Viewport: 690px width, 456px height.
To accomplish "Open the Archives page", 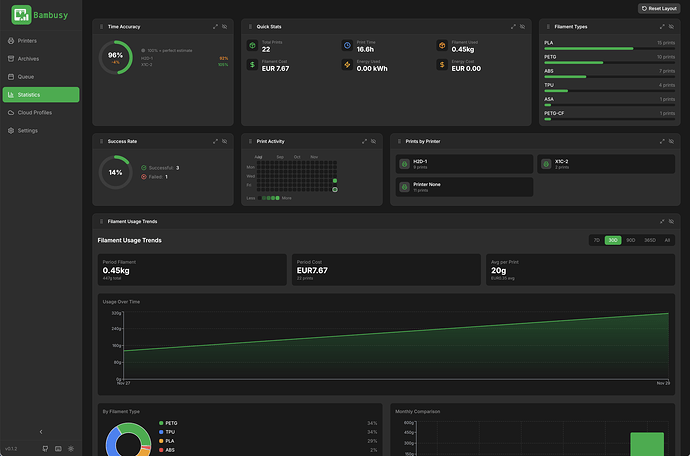I will pos(41,59).
